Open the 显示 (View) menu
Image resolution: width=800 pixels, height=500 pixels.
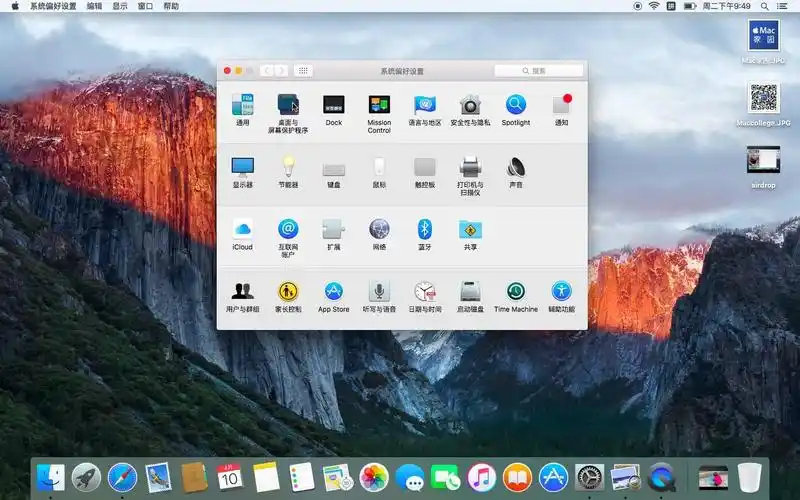[x=120, y=6]
